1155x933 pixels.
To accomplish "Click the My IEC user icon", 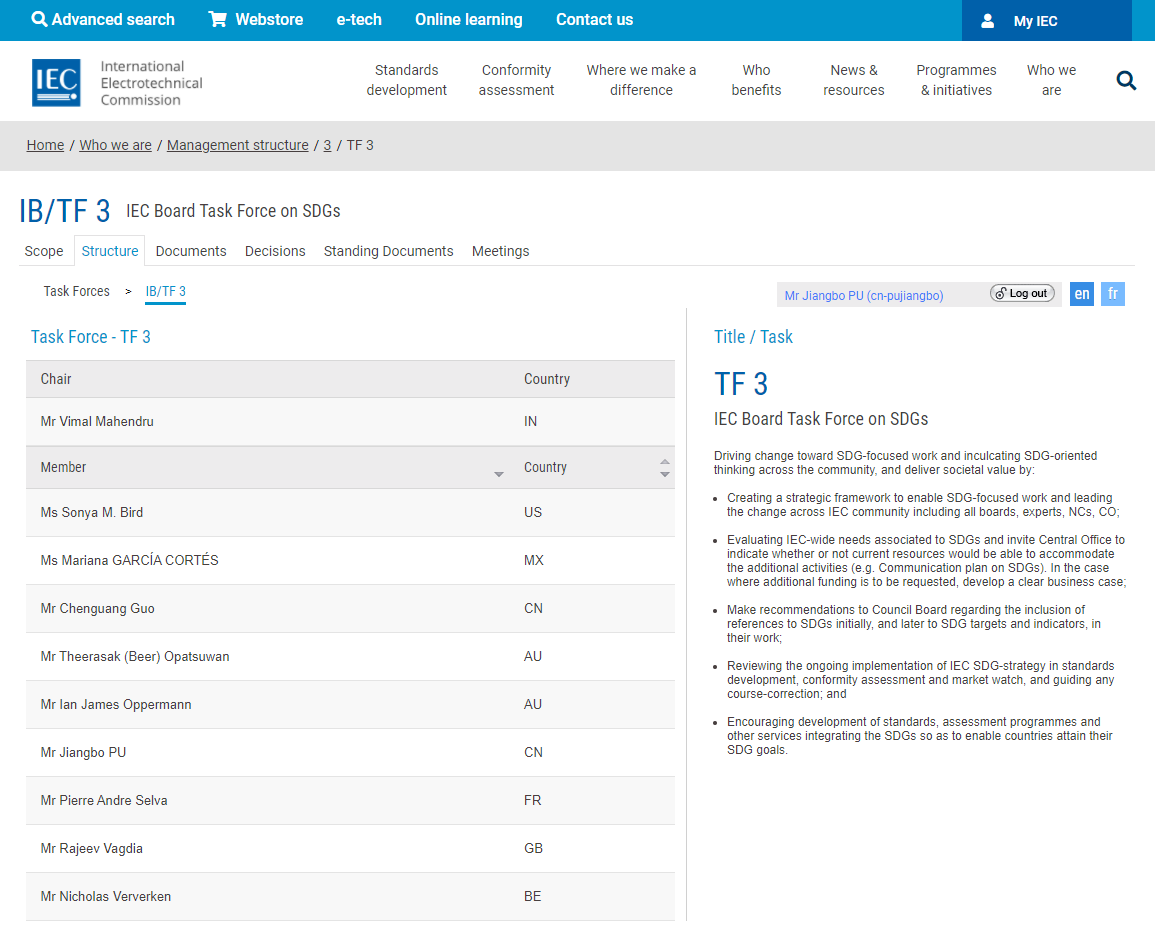I will (x=988, y=21).
